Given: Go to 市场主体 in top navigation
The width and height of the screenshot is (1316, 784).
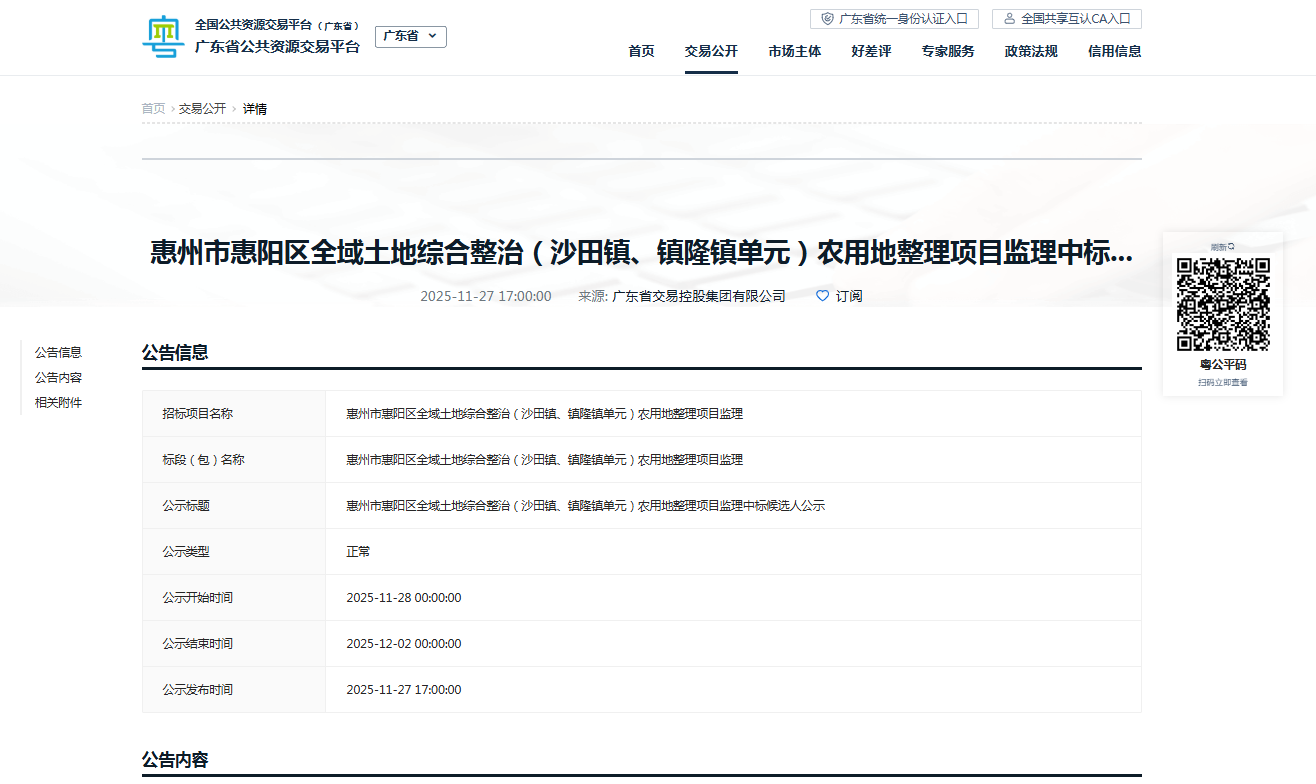Looking at the screenshot, I should pyautogui.click(x=795, y=52).
